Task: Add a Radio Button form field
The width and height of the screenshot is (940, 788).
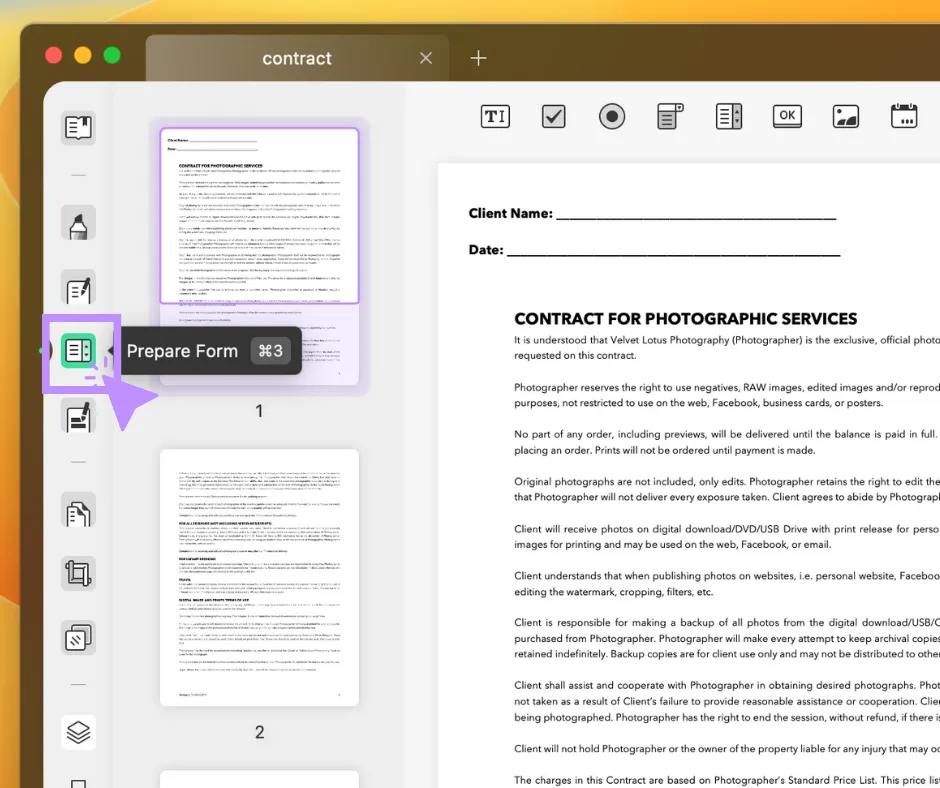Action: click(611, 116)
